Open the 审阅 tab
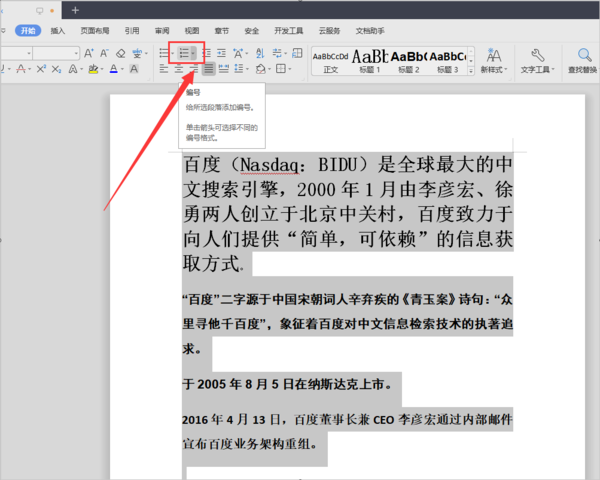The image size is (600, 480). point(162,31)
